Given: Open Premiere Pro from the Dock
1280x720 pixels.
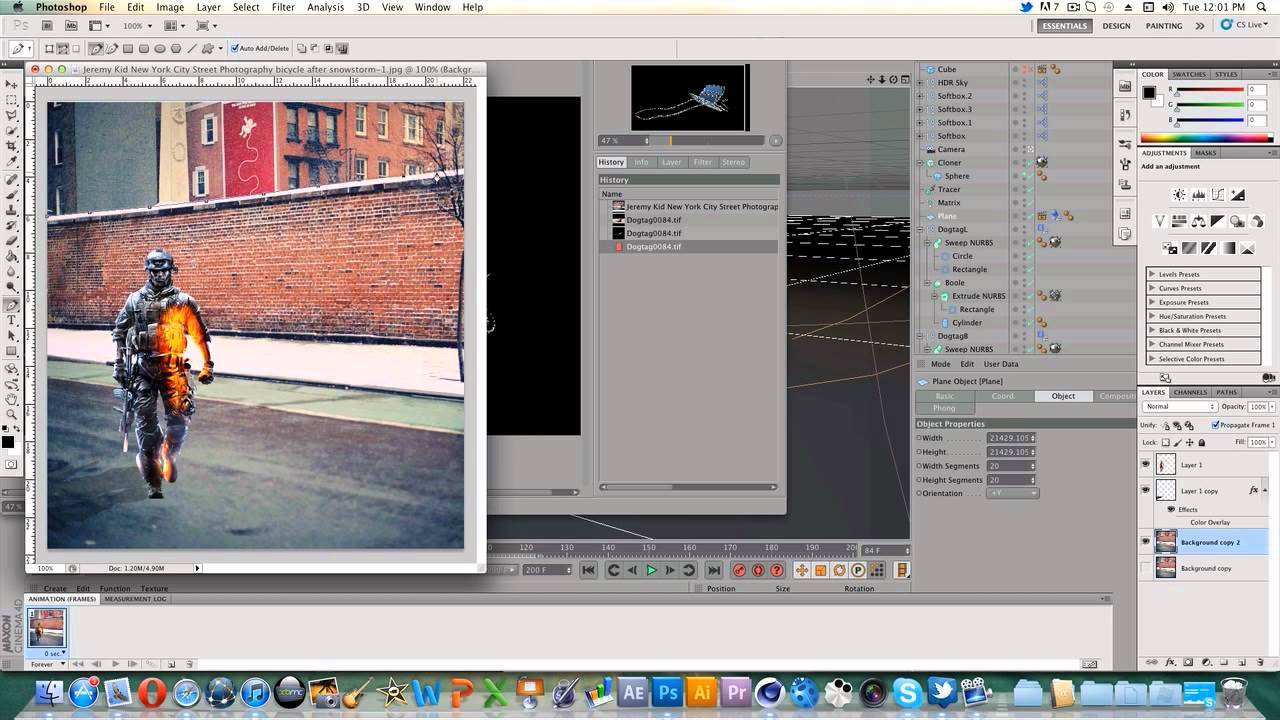Looking at the screenshot, I should click(737, 692).
